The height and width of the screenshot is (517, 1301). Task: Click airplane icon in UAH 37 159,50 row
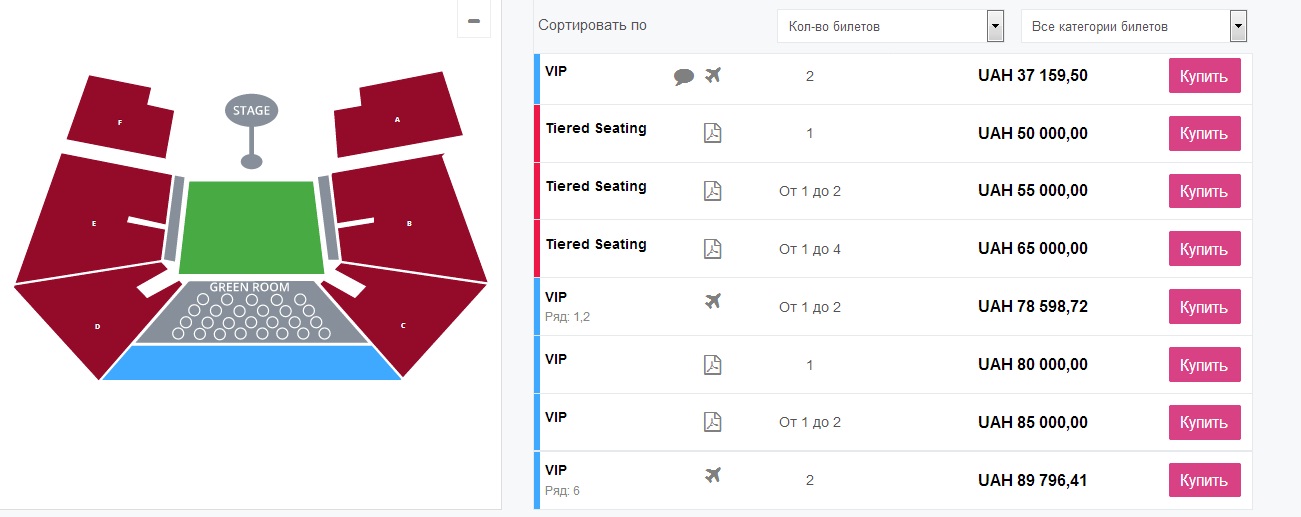coord(712,75)
